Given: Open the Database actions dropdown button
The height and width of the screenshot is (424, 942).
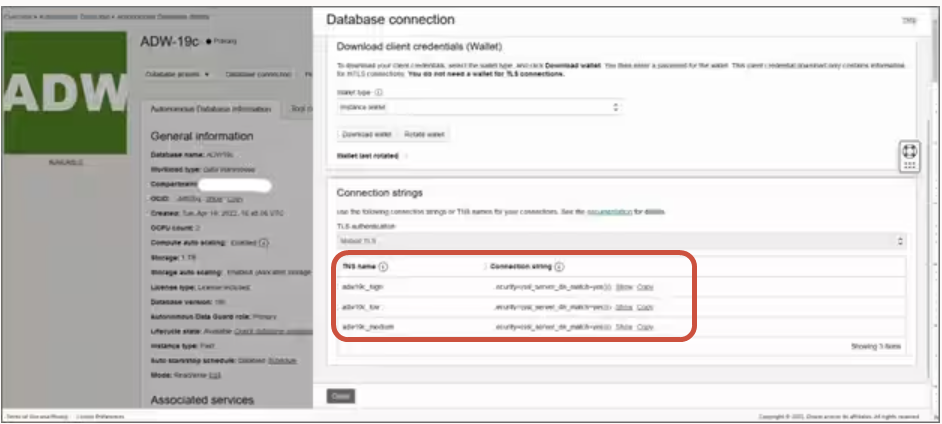Looking at the screenshot, I should click(x=177, y=74).
